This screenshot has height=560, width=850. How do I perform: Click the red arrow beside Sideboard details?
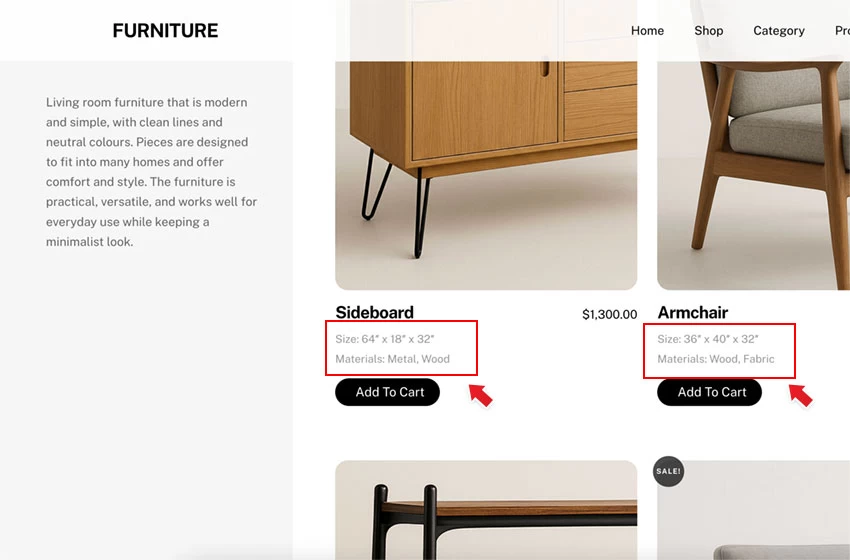click(481, 395)
